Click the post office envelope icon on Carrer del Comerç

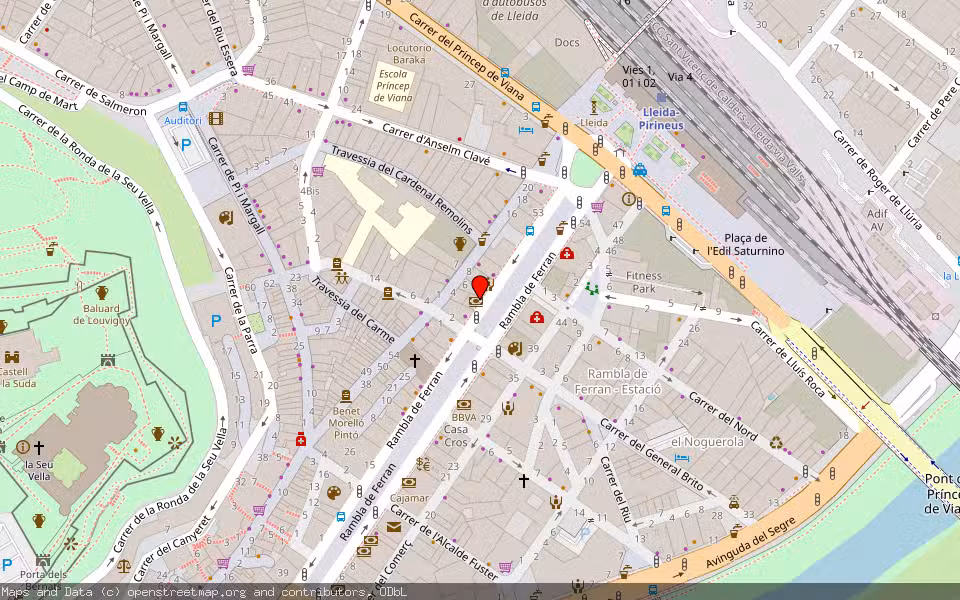(x=394, y=526)
